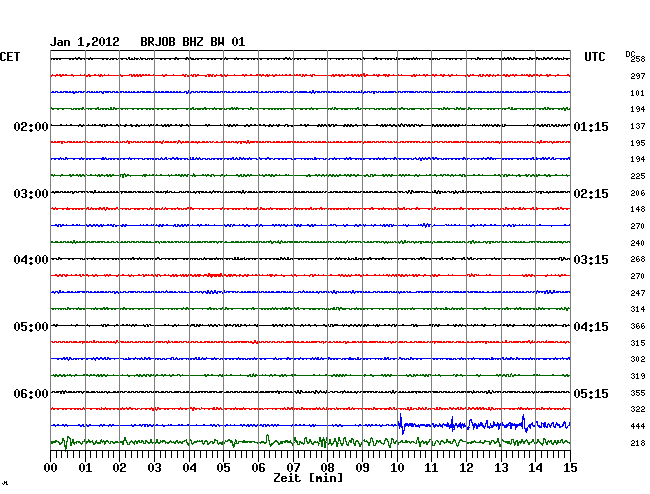
Task: Click the DC value "137"
Action: pyautogui.click(x=638, y=126)
